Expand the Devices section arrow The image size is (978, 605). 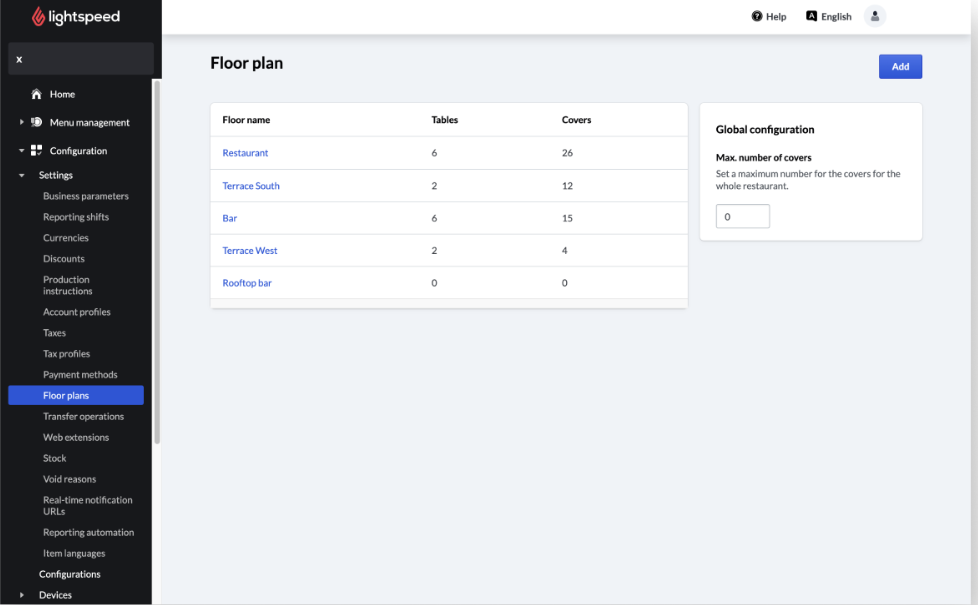click(x=22, y=595)
